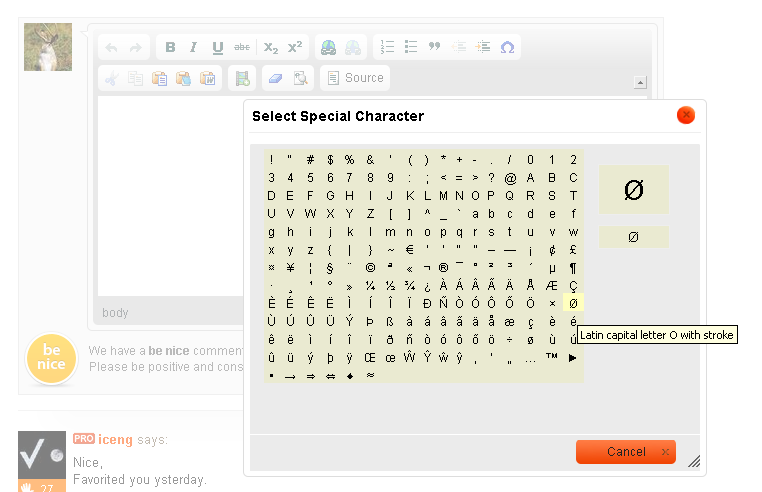Screen dimensions: 762x492
Task: Click the insert link globe icon
Action: [328, 47]
